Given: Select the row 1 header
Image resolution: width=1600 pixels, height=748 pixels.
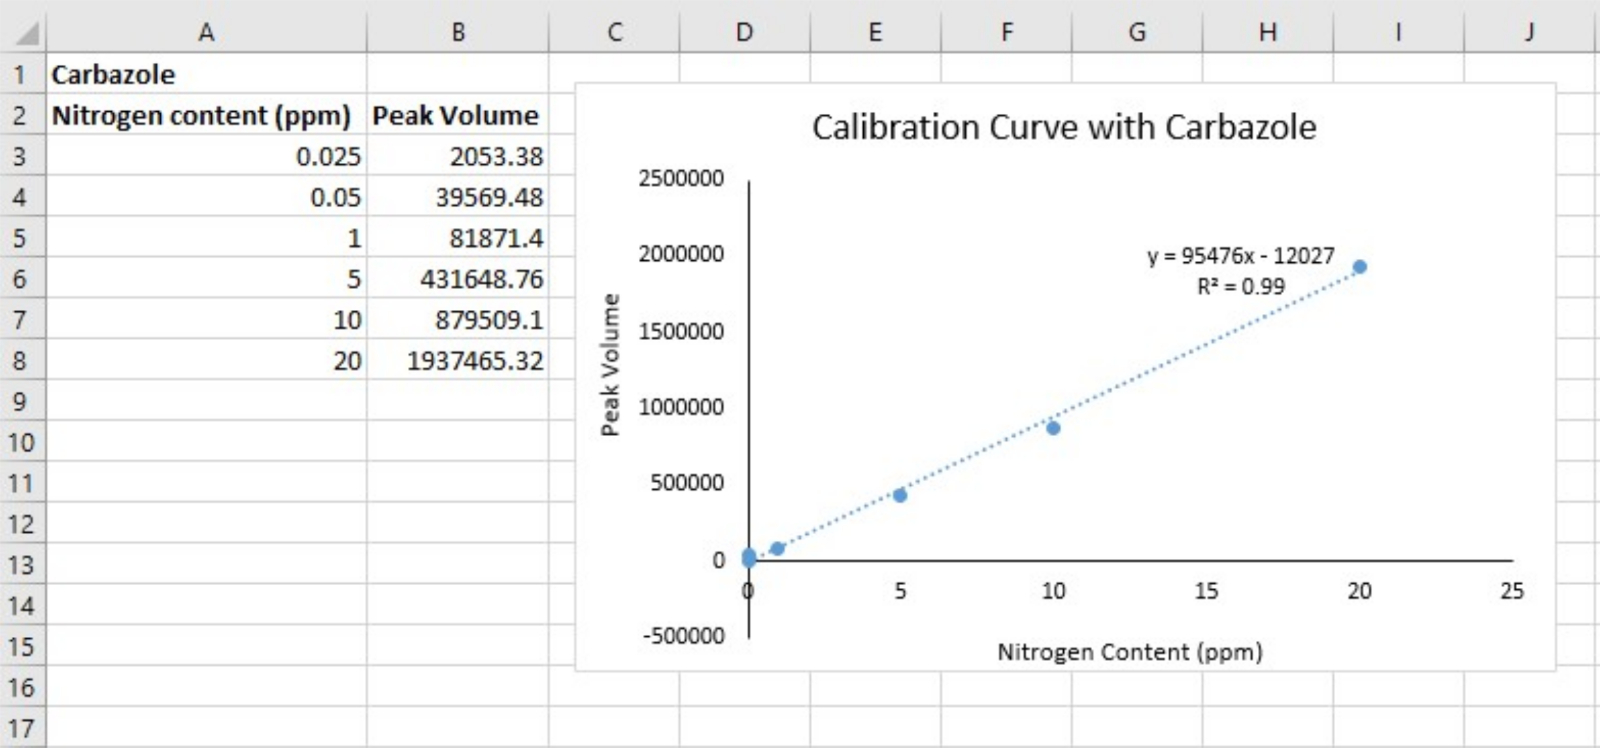Looking at the screenshot, I should coord(20,74).
